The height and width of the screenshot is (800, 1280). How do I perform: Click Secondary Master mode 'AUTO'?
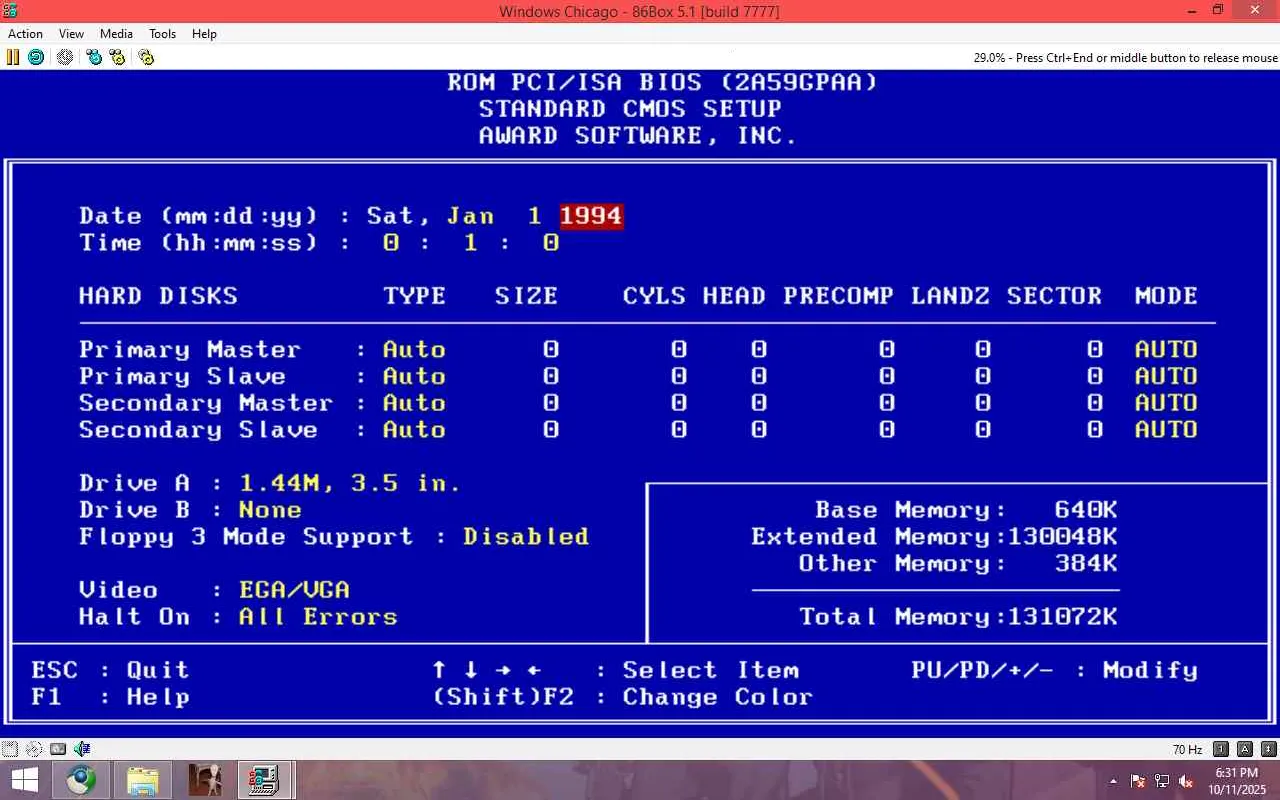coord(1166,403)
